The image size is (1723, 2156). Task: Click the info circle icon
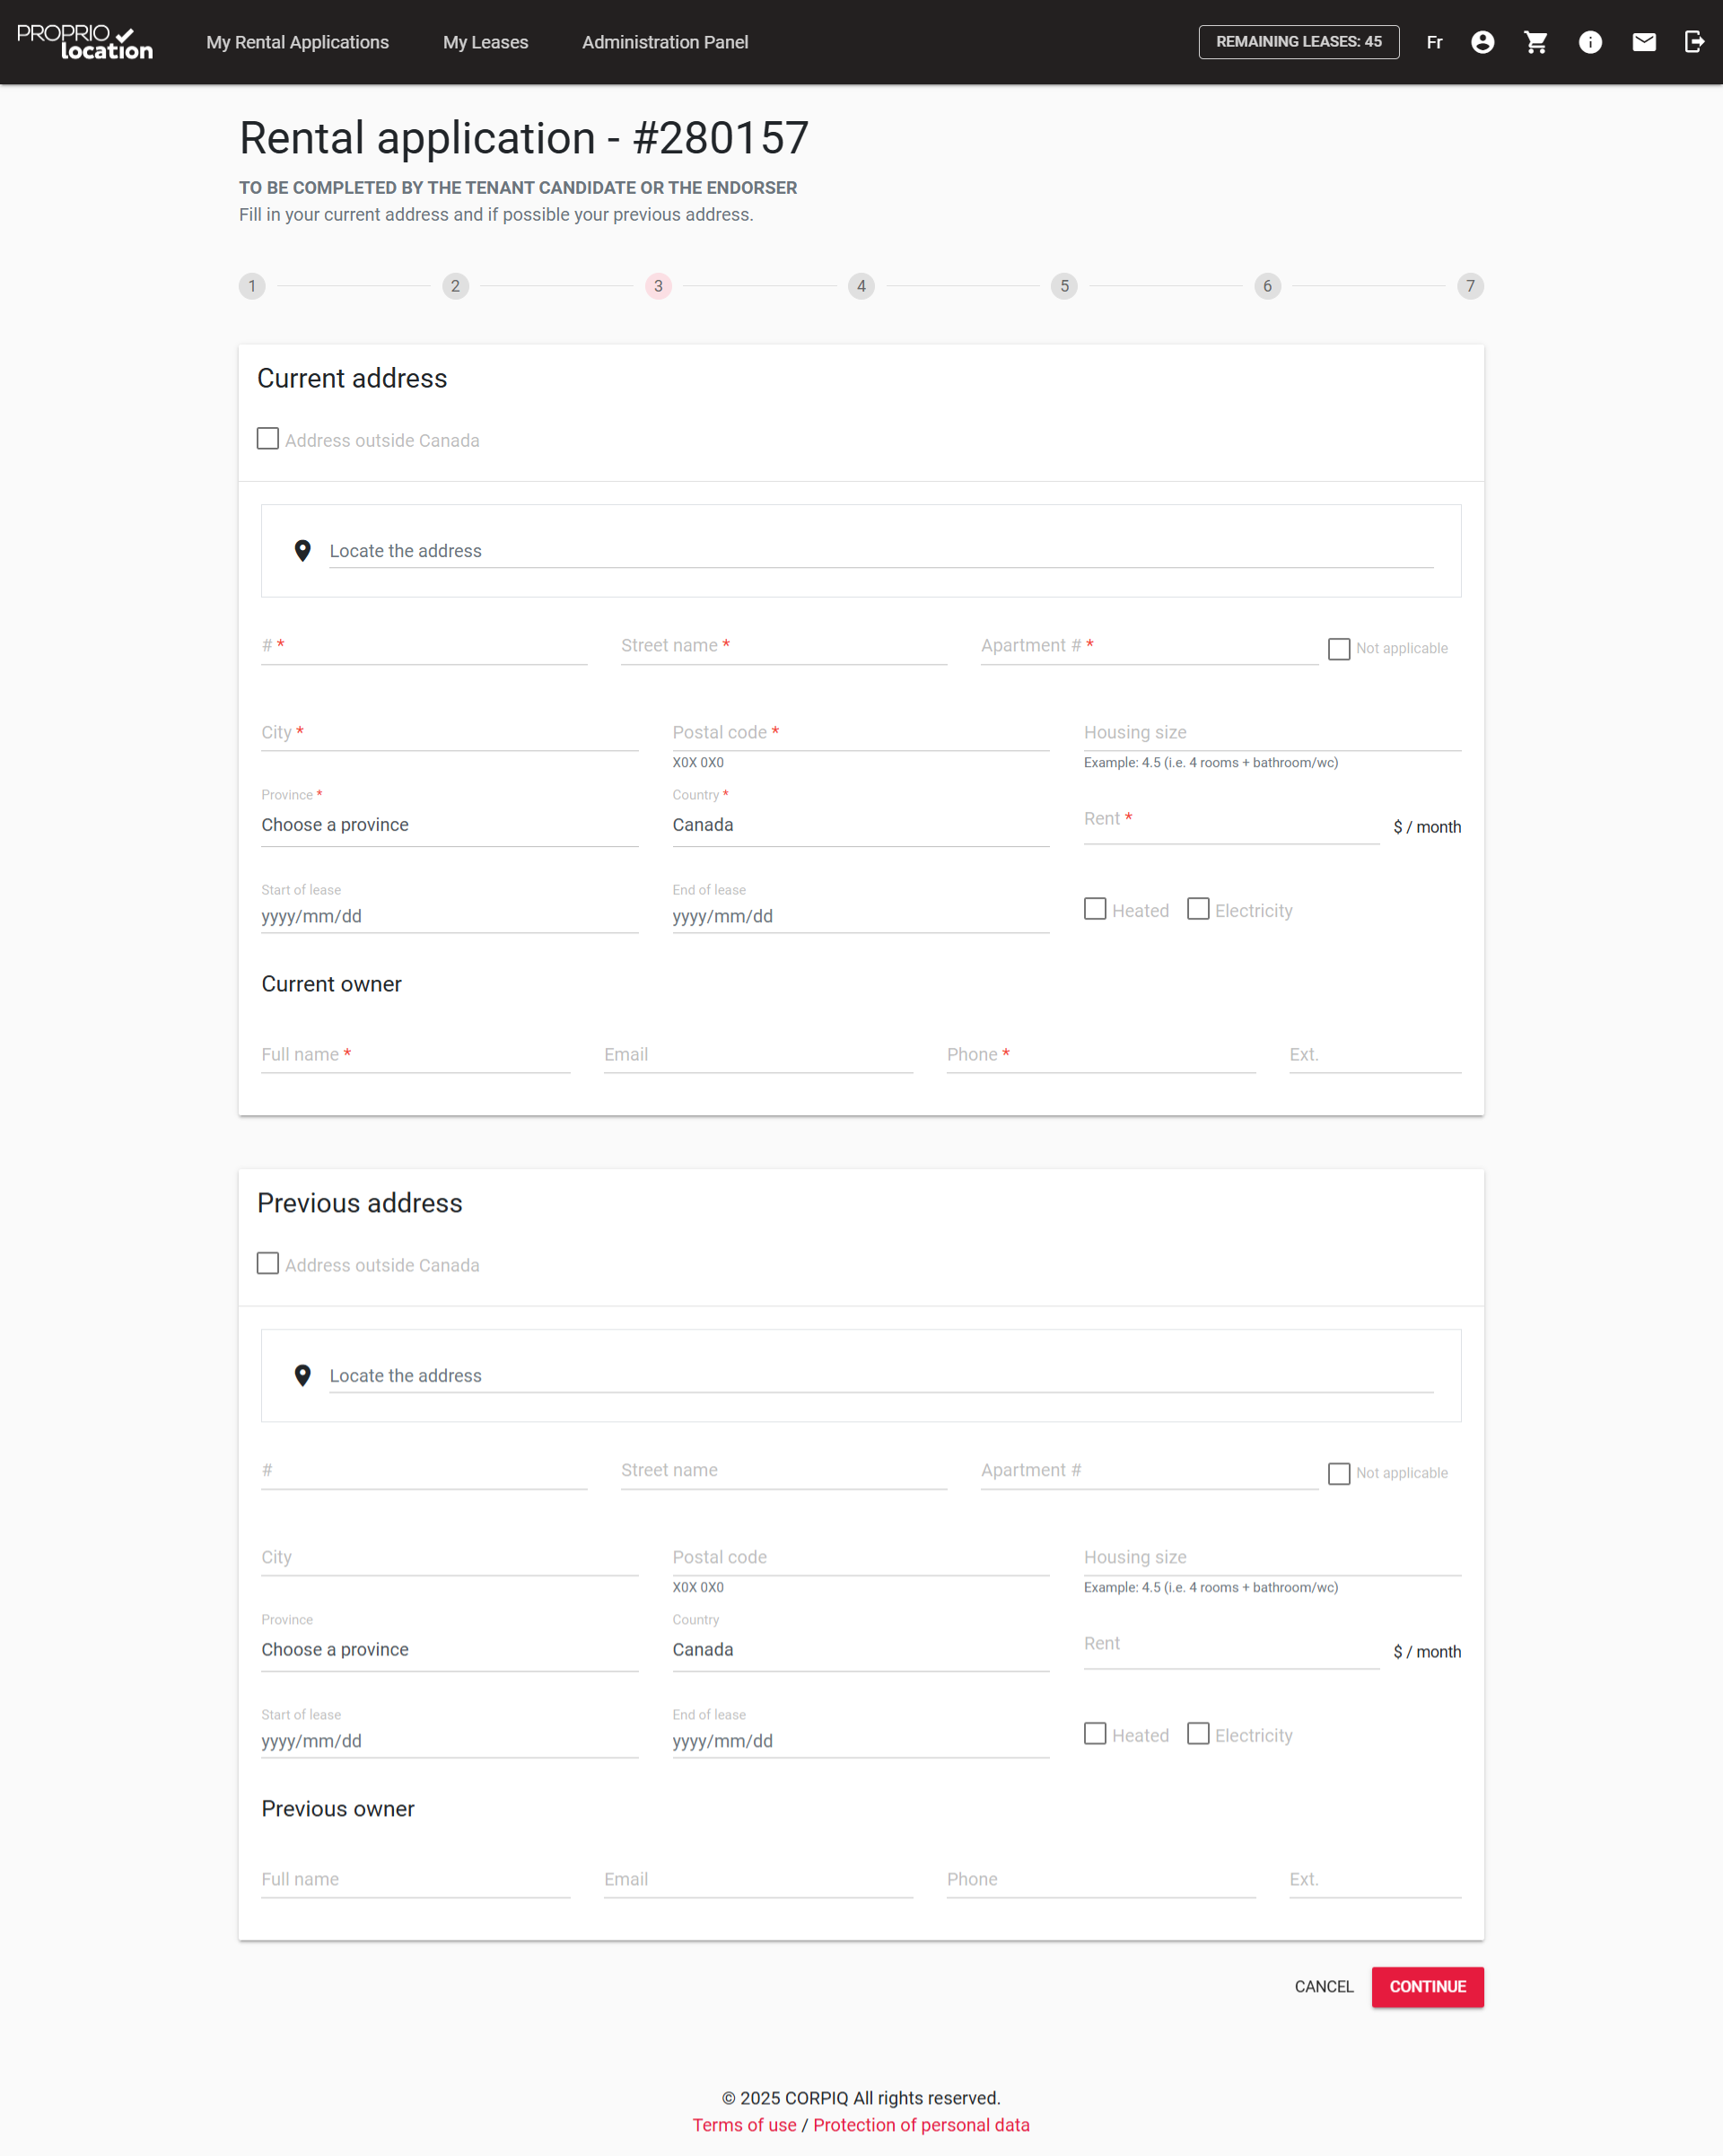click(1590, 42)
